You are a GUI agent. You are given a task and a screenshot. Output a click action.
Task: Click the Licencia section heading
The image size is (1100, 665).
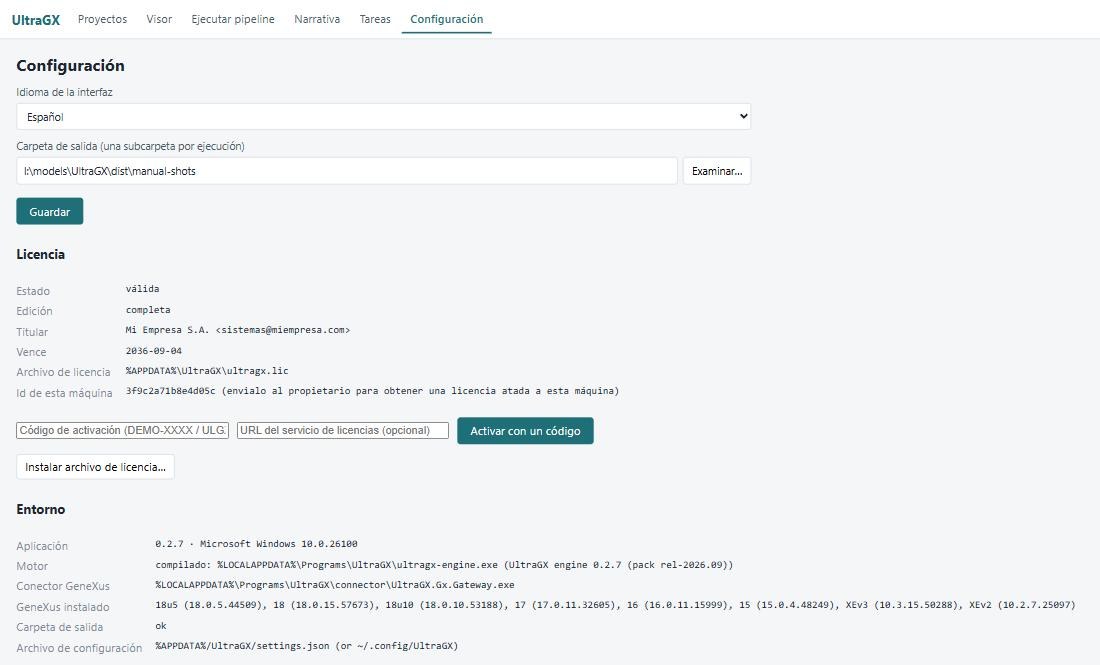[41, 254]
